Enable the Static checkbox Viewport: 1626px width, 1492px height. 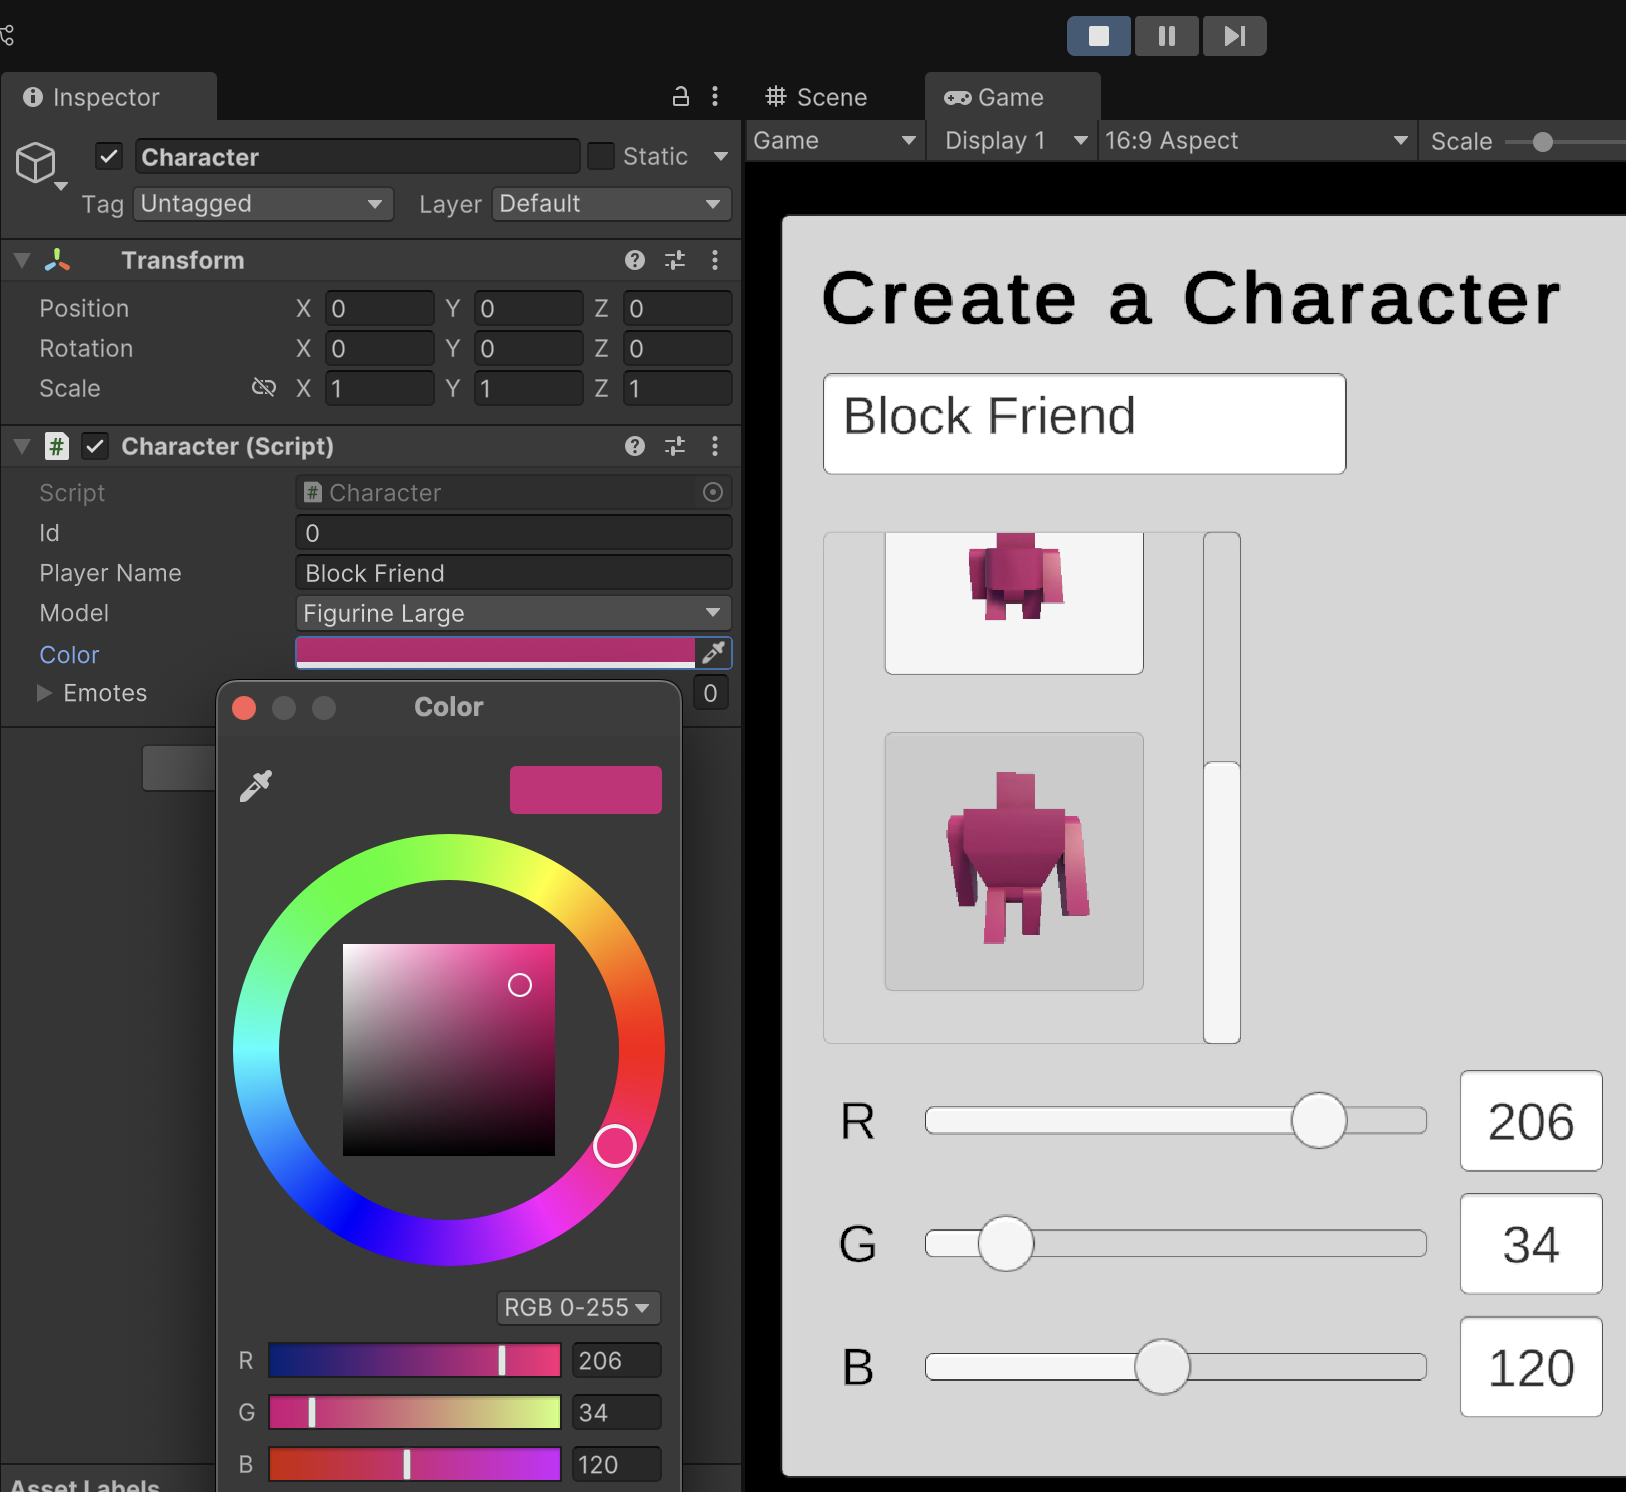pyautogui.click(x=600, y=157)
